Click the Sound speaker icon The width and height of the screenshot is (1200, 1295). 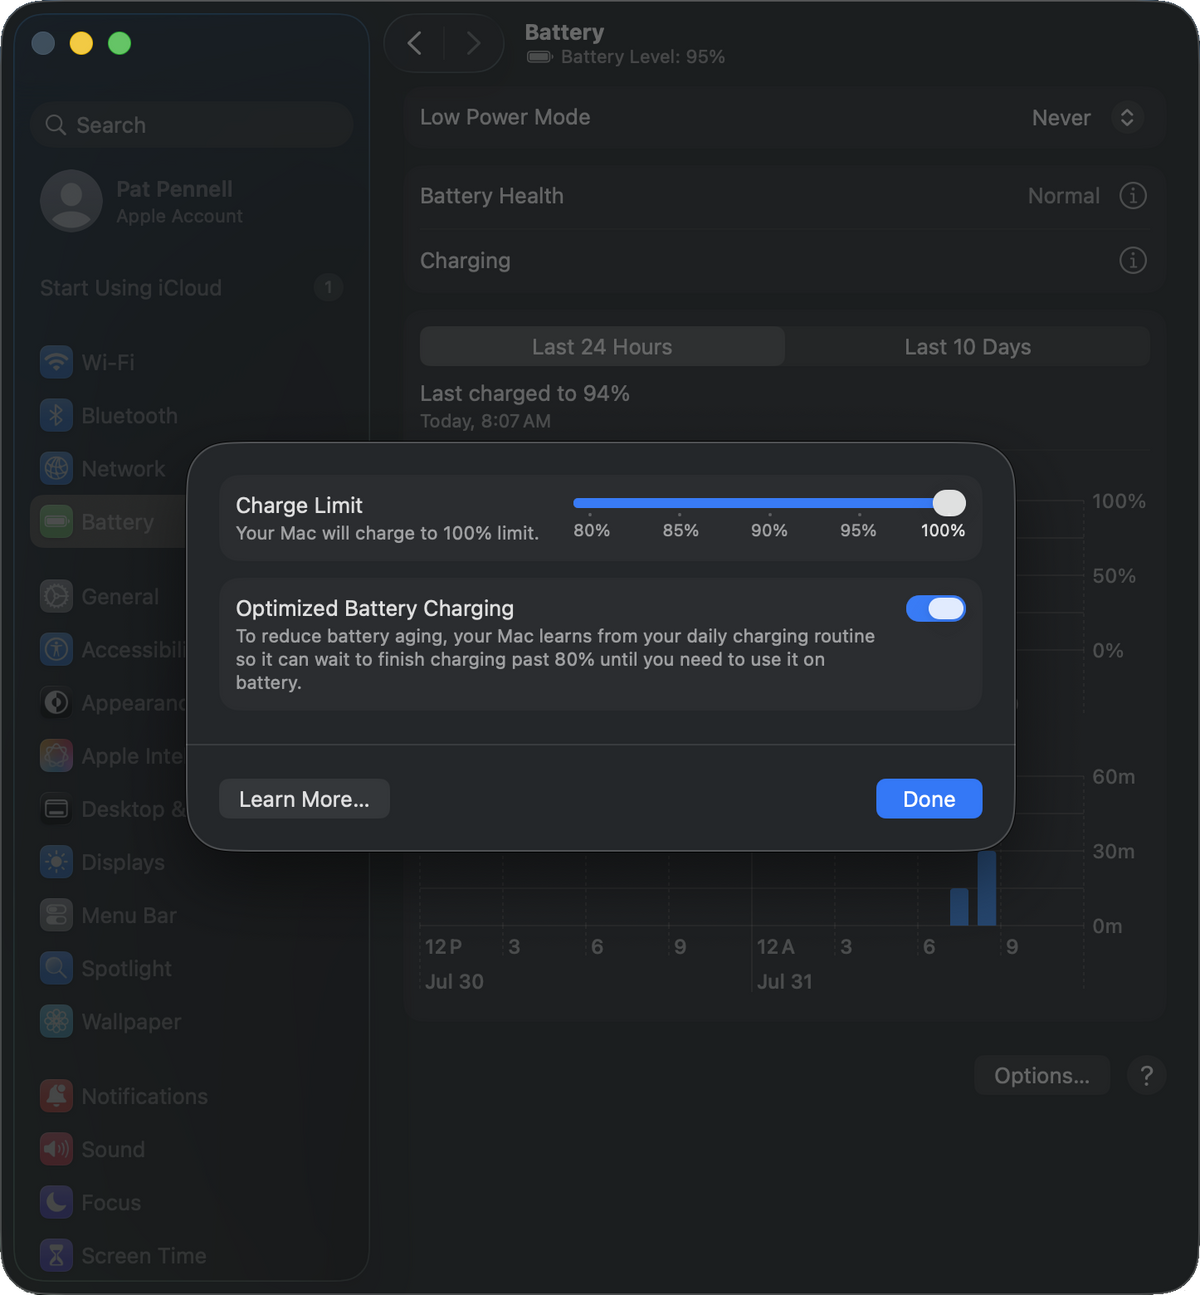coord(56,1149)
